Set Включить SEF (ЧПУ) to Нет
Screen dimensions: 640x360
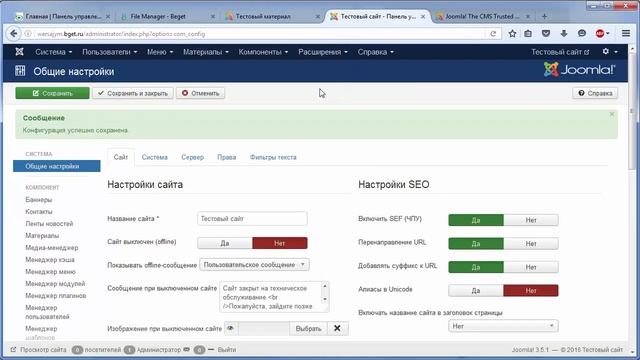(531, 220)
